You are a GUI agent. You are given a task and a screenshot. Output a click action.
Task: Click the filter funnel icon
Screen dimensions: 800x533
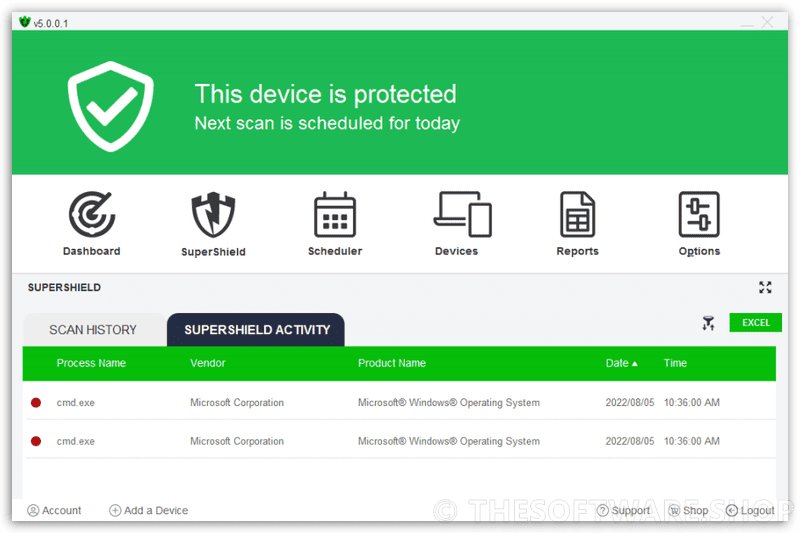click(708, 323)
